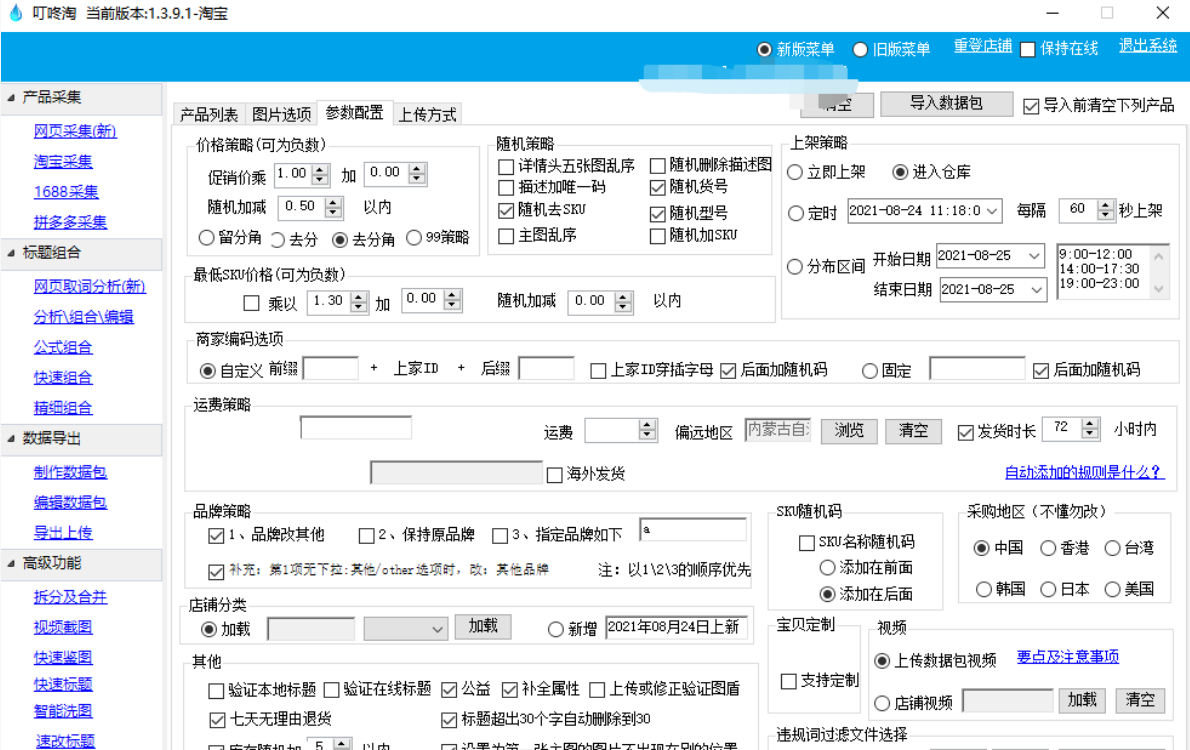Enable the 保持在线 checkbox
The height and width of the screenshot is (750, 1190).
[1027, 48]
